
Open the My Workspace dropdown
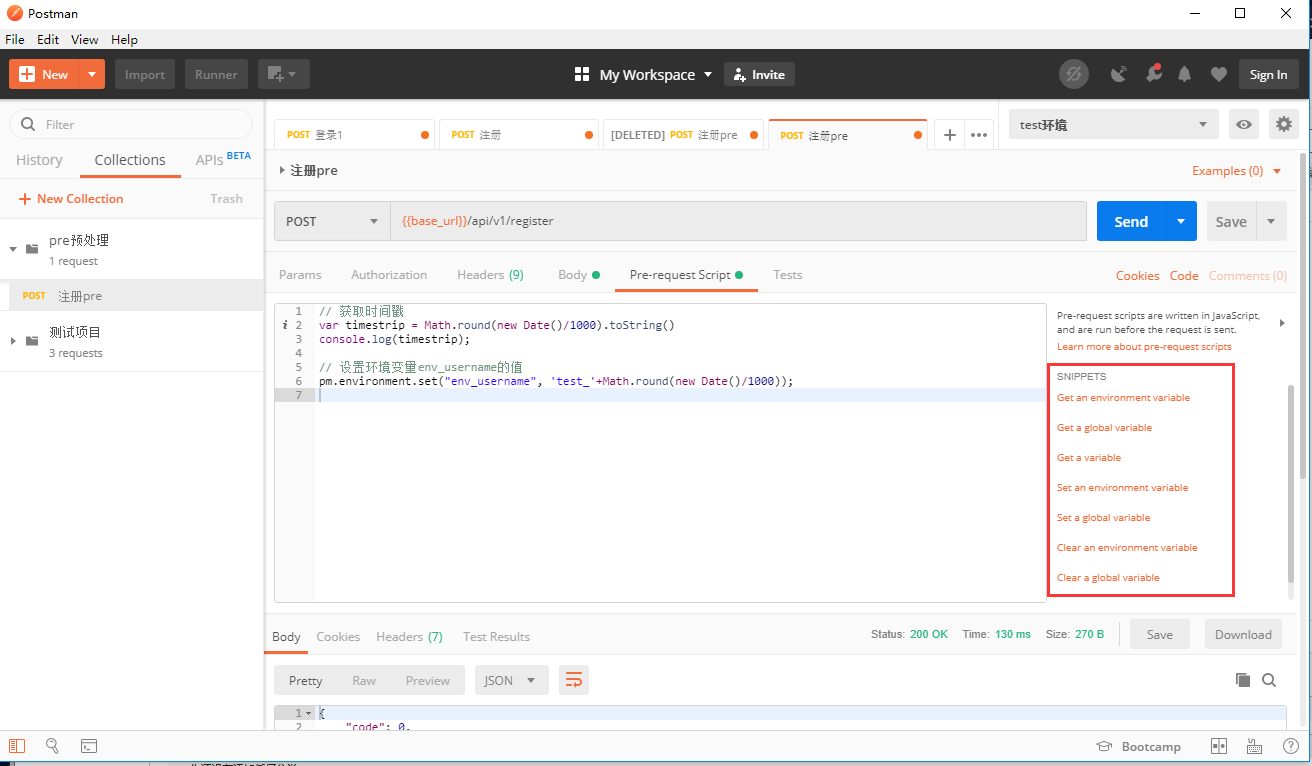pyautogui.click(x=656, y=75)
